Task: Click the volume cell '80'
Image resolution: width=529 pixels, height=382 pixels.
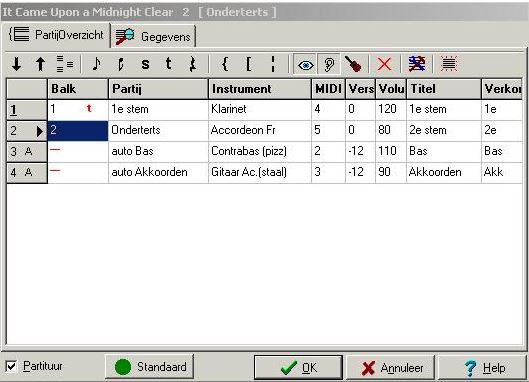Action: point(391,131)
